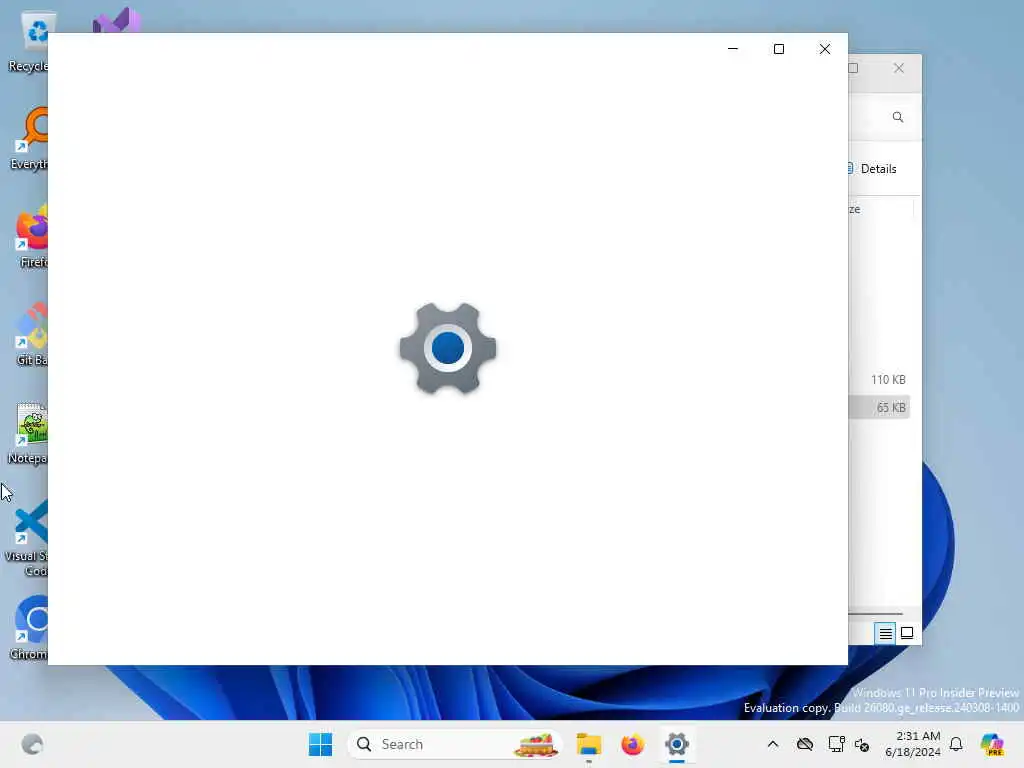Image resolution: width=1024 pixels, height=768 pixels.
Task: Select the Everything desktop shortcut
Action: (28, 139)
